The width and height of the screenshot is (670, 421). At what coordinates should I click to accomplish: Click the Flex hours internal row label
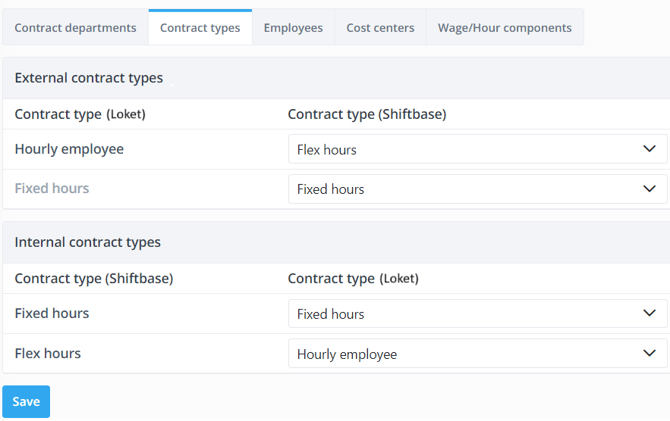point(48,353)
